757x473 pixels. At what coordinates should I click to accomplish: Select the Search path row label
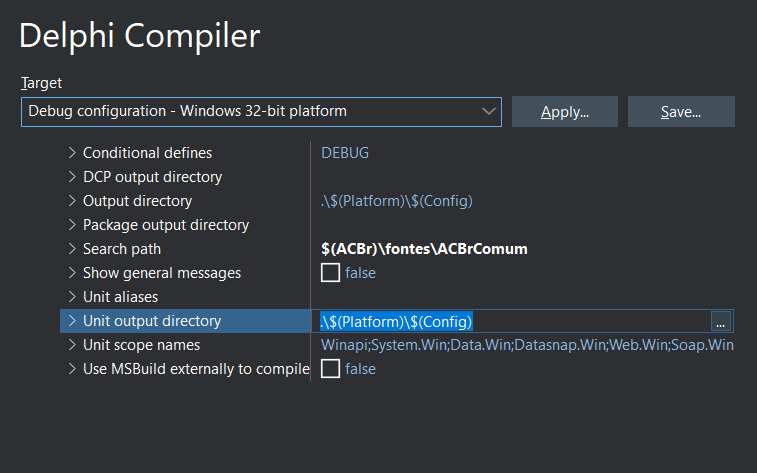122,249
